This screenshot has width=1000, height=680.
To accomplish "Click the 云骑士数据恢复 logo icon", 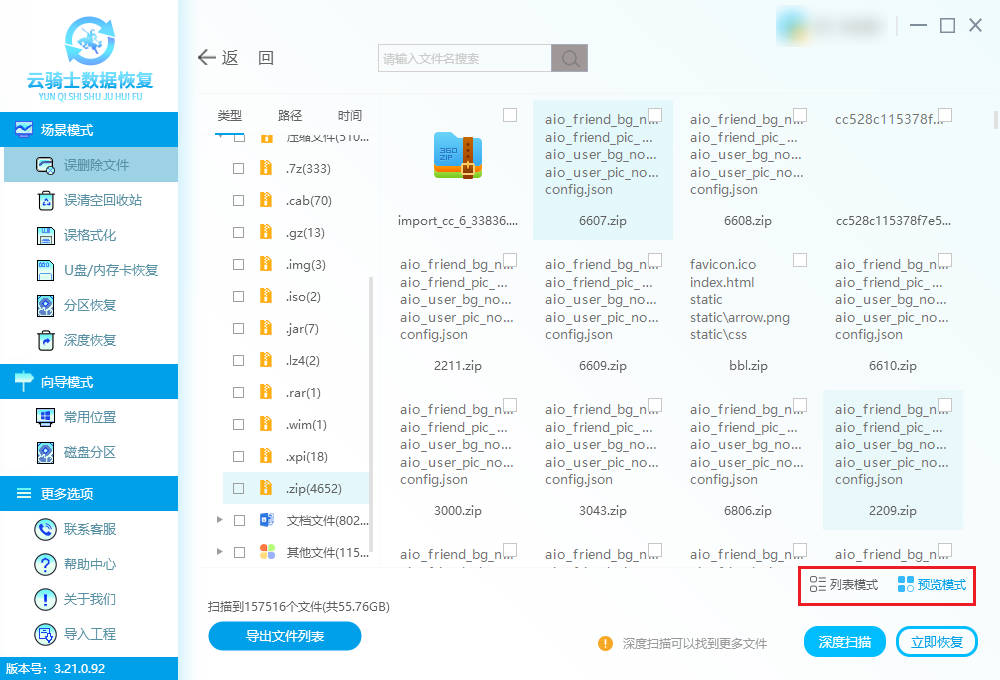I will pyautogui.click(x=90, y=41).
